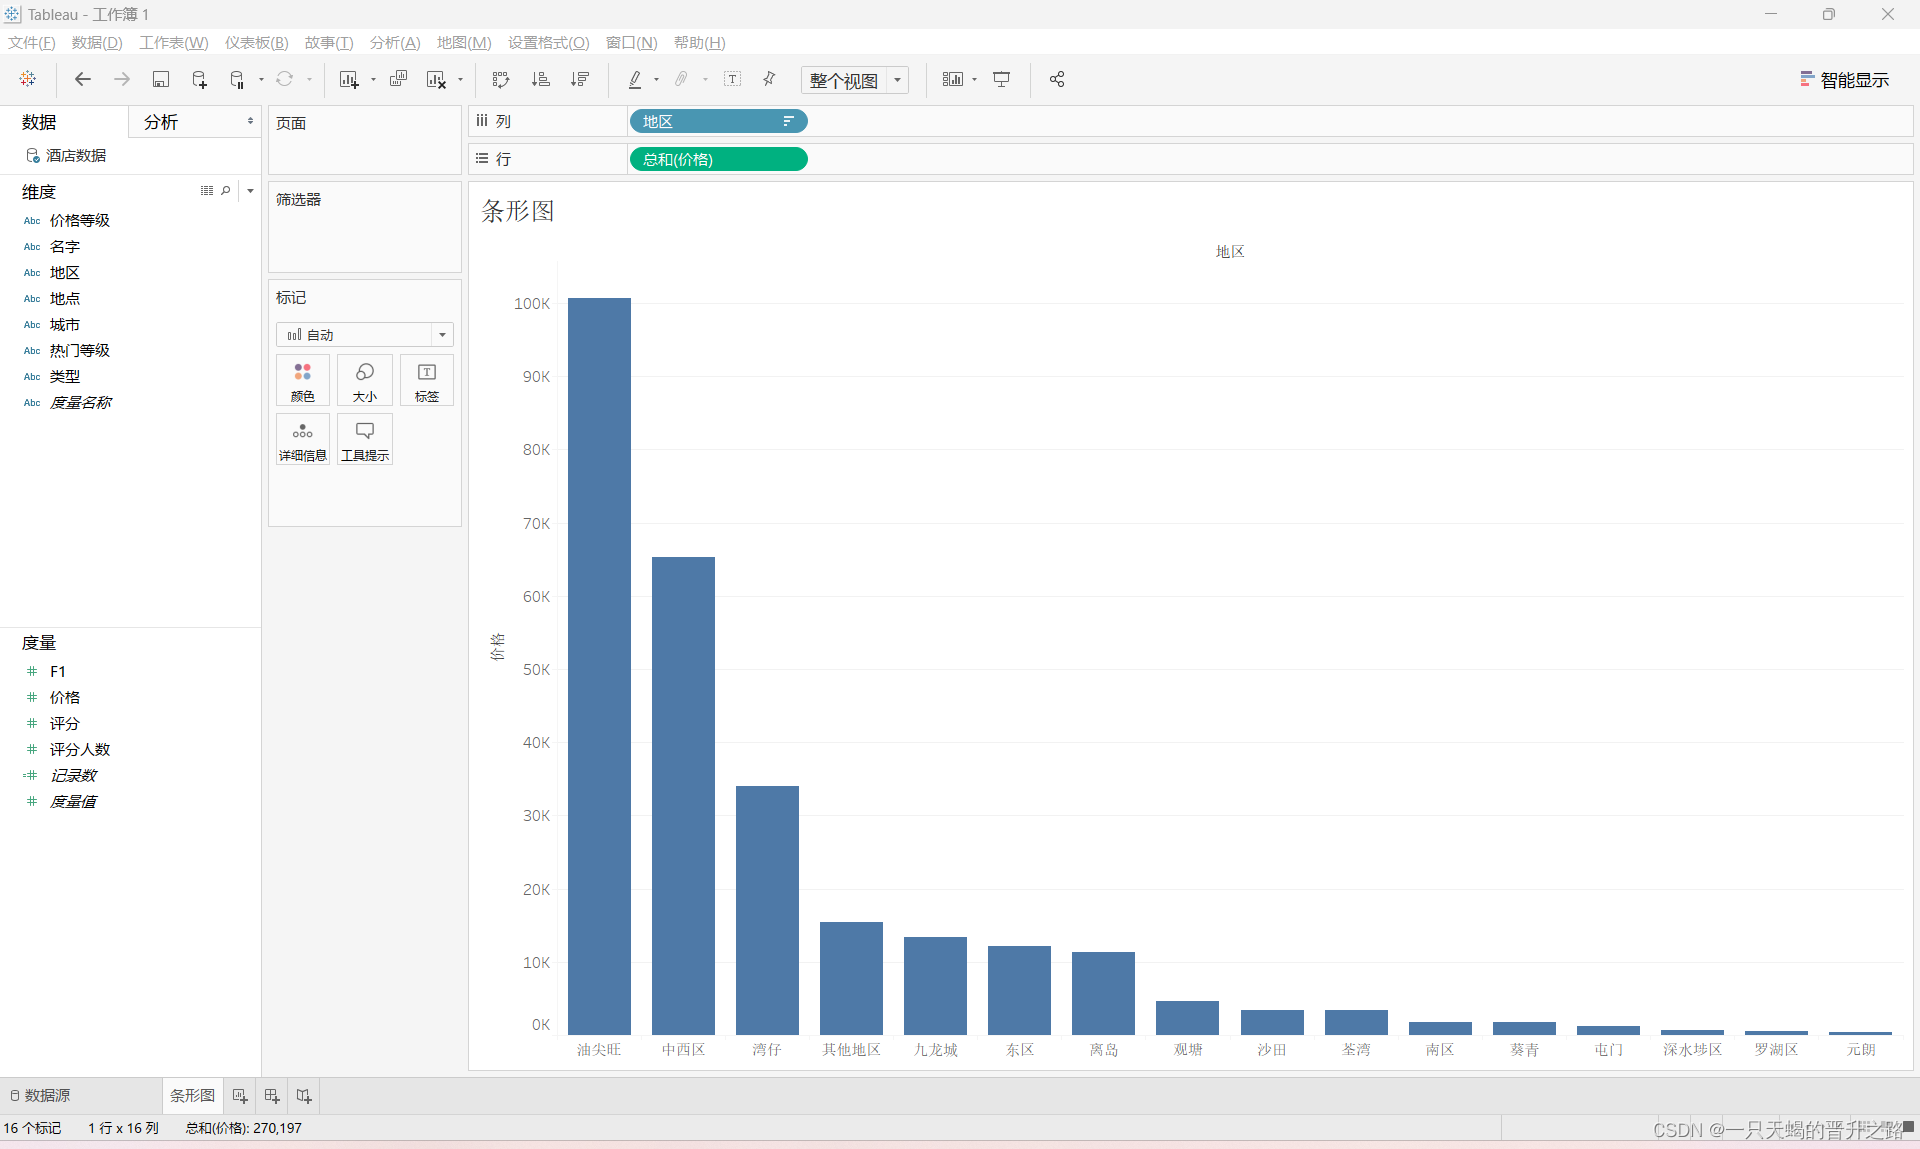
Task: Add new dashboard tab at bottom
Action: [x=272, y=1096]
